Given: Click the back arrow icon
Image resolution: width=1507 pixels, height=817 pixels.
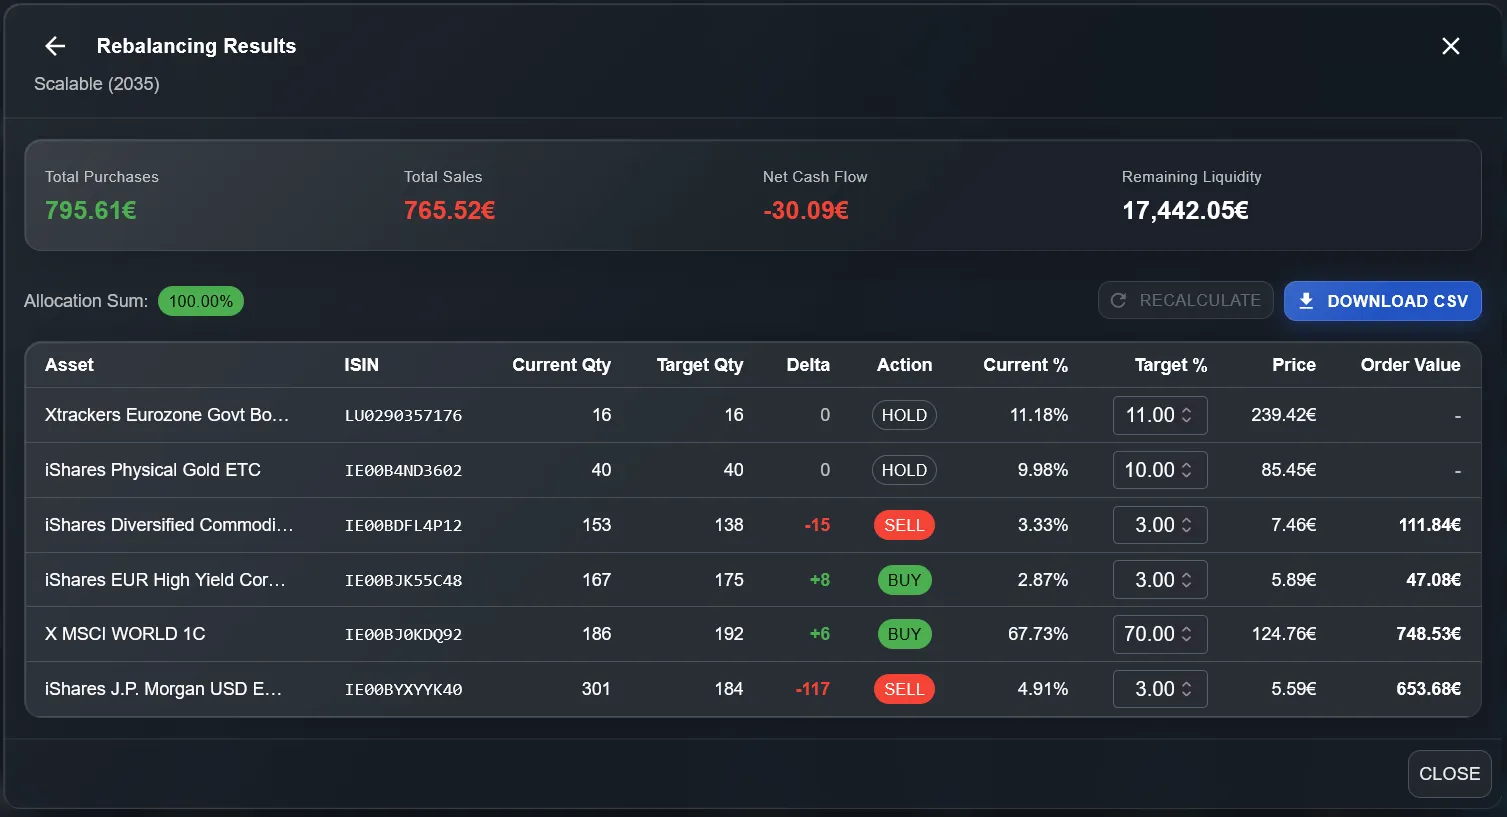Looking at the screenshot, I should pyautogui.click(x=55, y=46).
